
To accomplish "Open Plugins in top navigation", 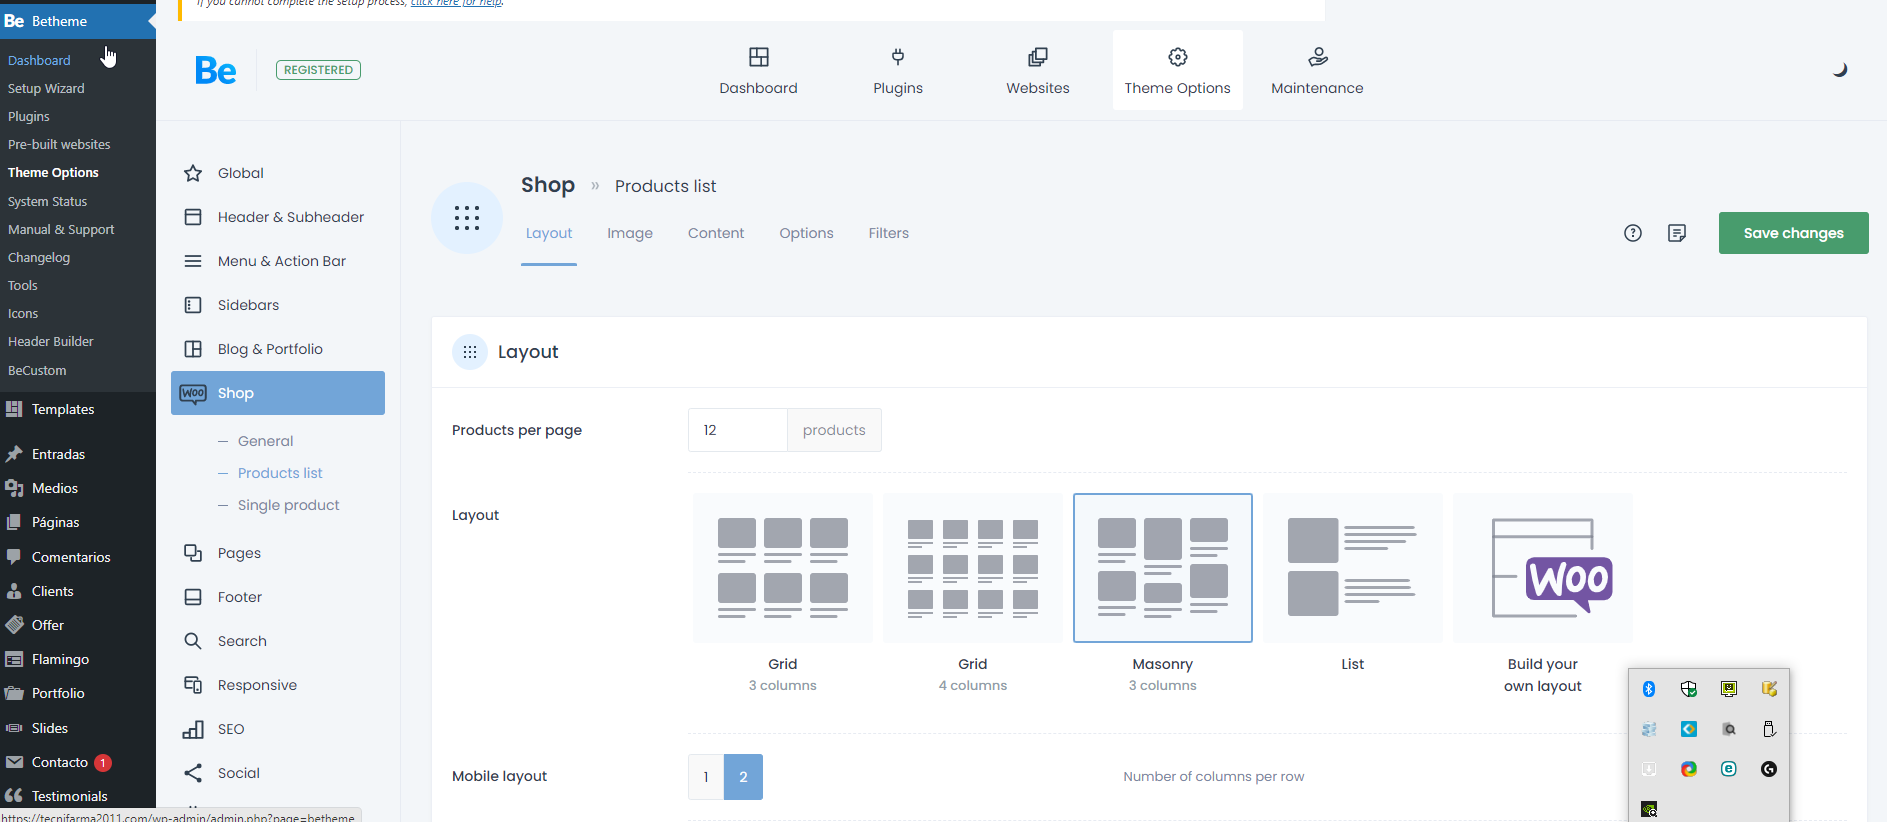I will click(898, 70).
